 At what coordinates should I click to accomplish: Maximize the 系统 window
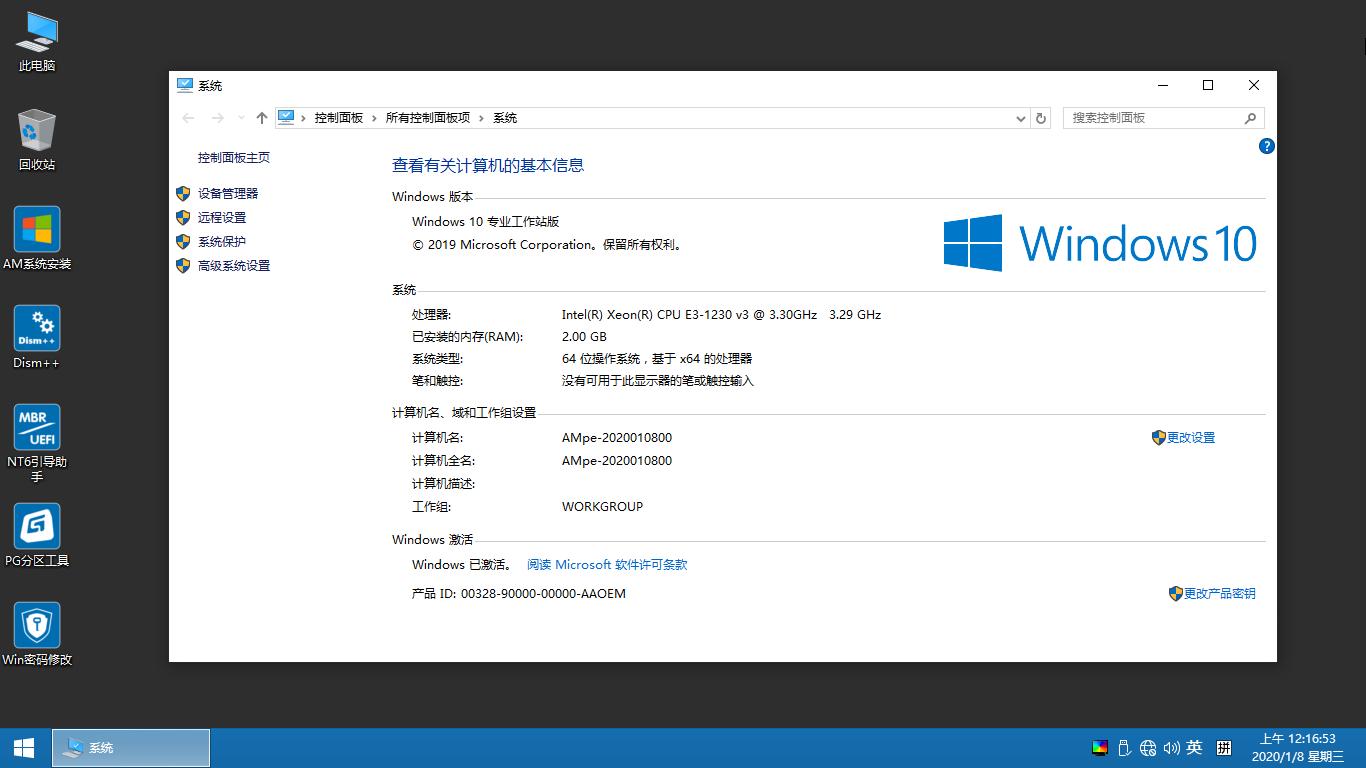point(1208,85)
